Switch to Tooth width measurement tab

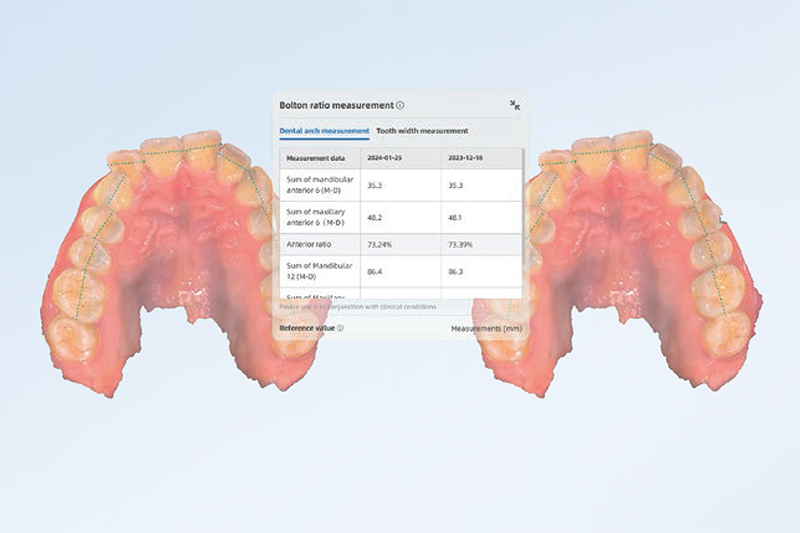click(421, 131)
